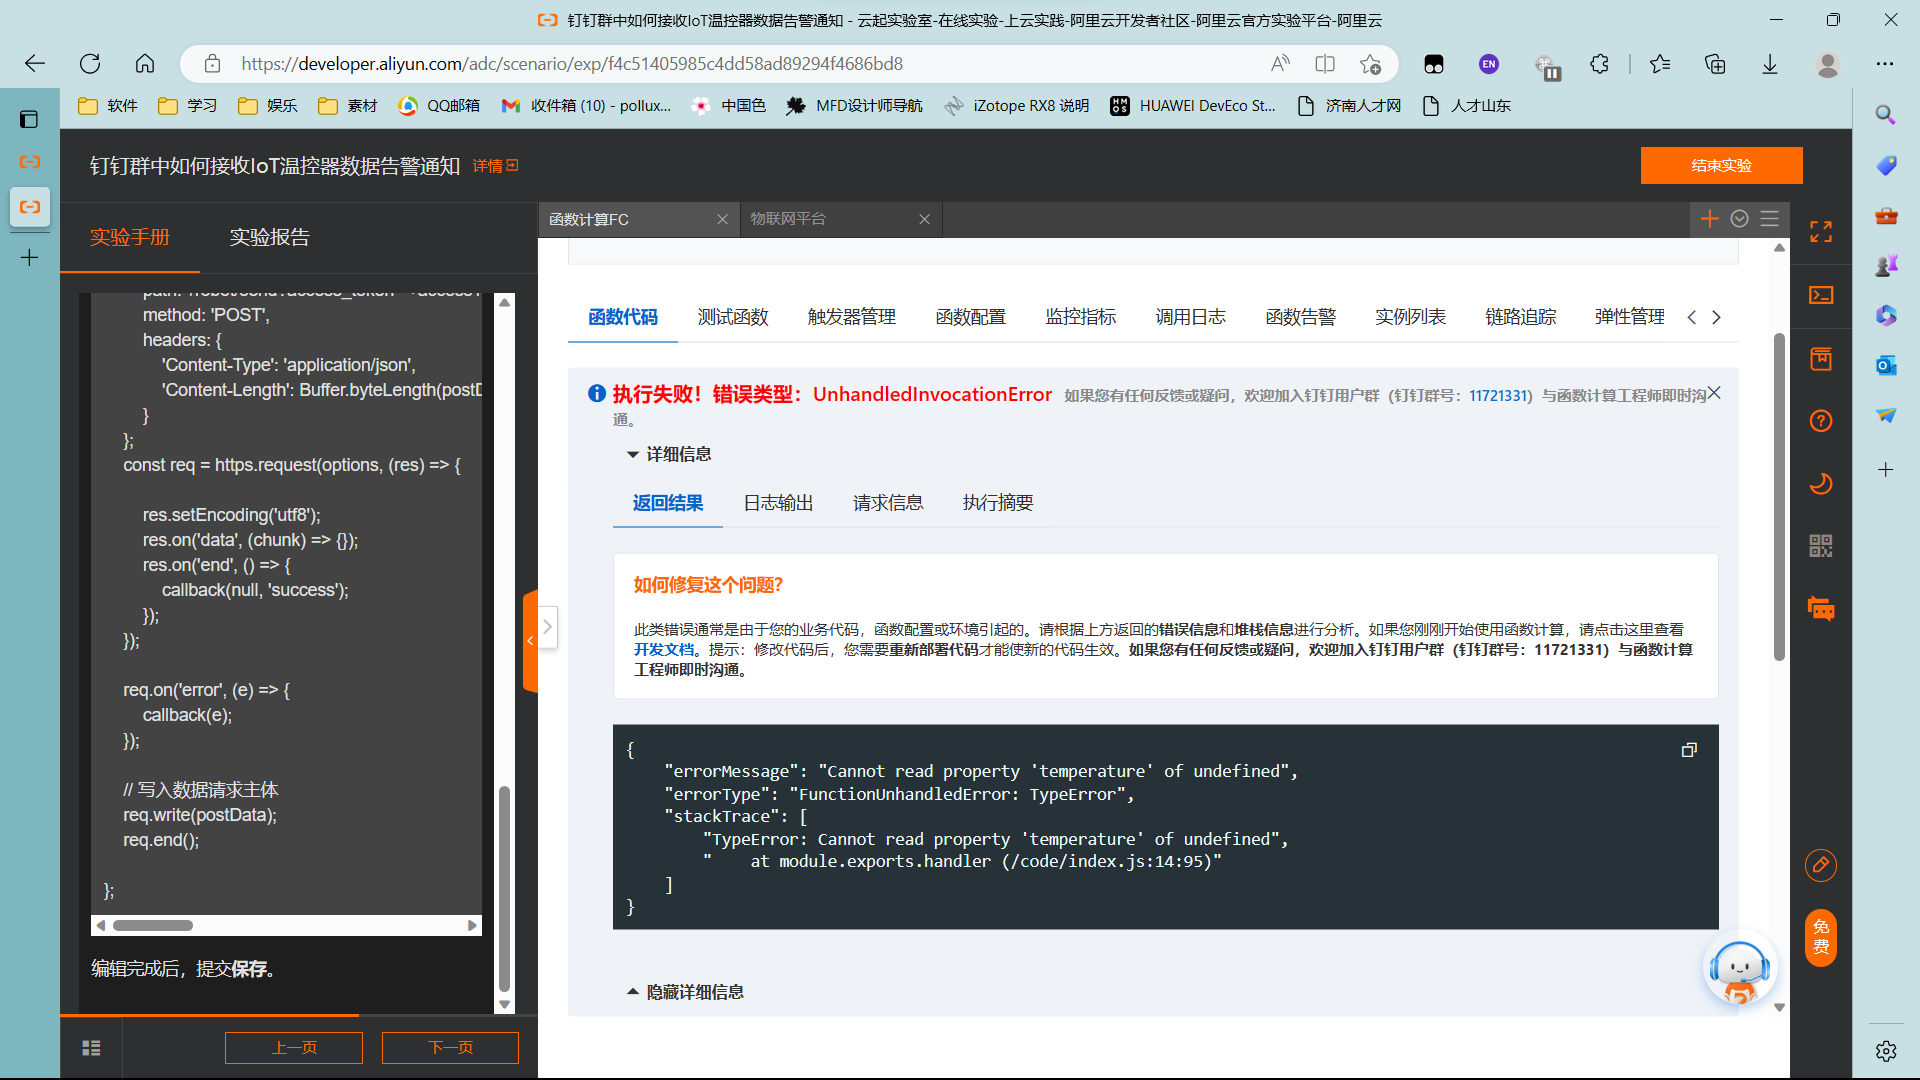Click the DingTalk group number 11721331 link
The height and width of the screenshot is (1080, 1920).
pos(1498,396)
